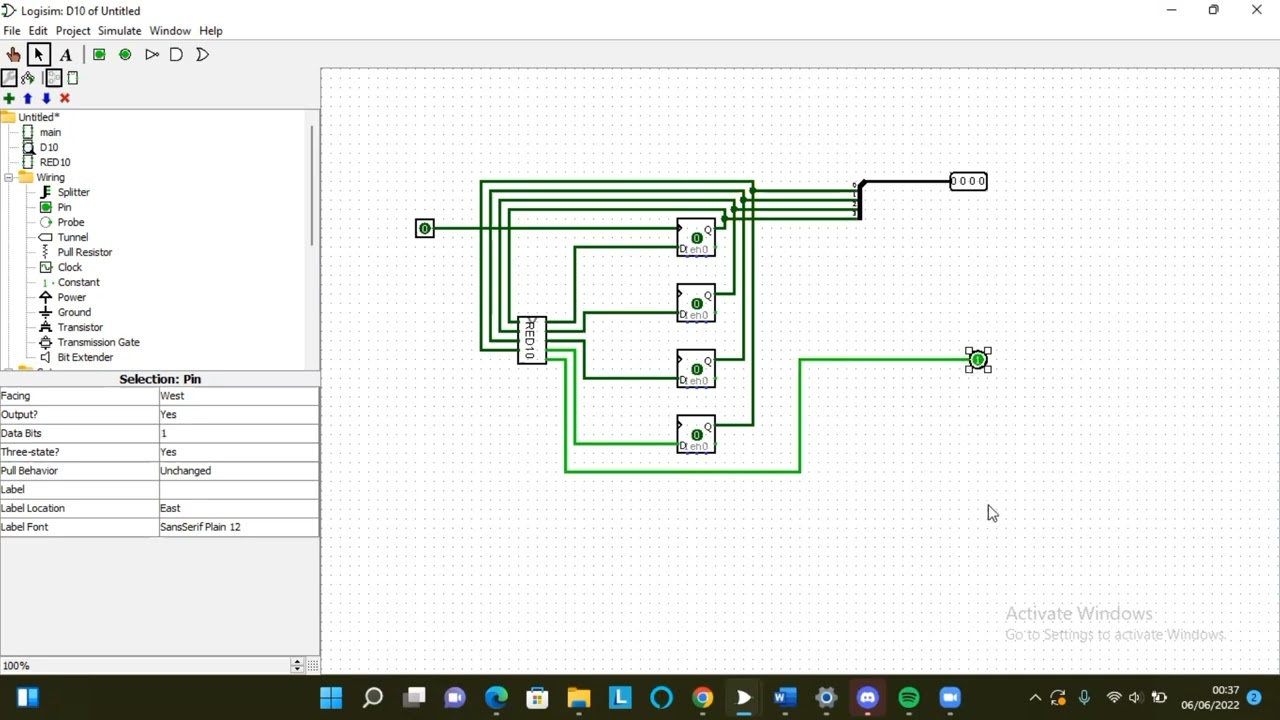Select Power component in tree
Image resolution: width=1280 pixels, height=720 pixels.
click(71, 297)
